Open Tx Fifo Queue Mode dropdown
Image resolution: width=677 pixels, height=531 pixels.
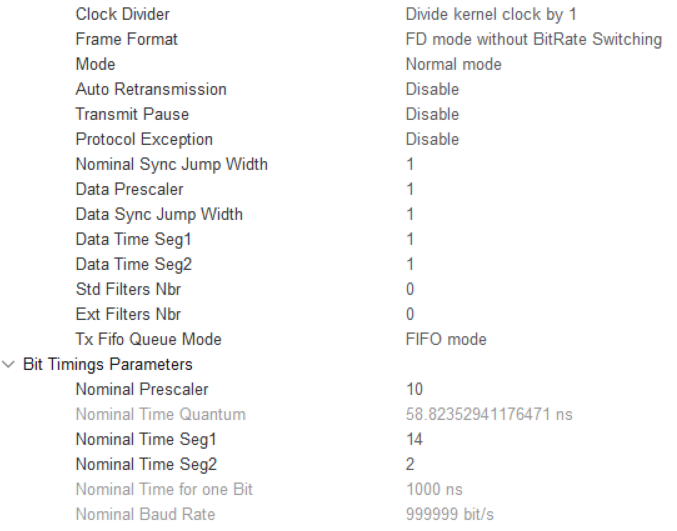point(446,339)
